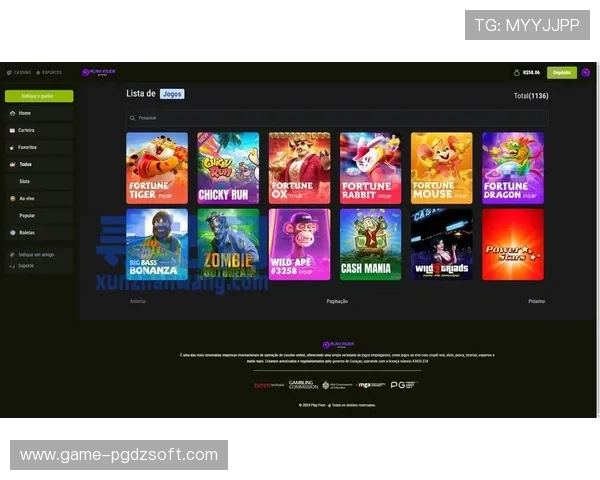Switch to the Casino tab
The image size is (600, 480).
(19, 72)
